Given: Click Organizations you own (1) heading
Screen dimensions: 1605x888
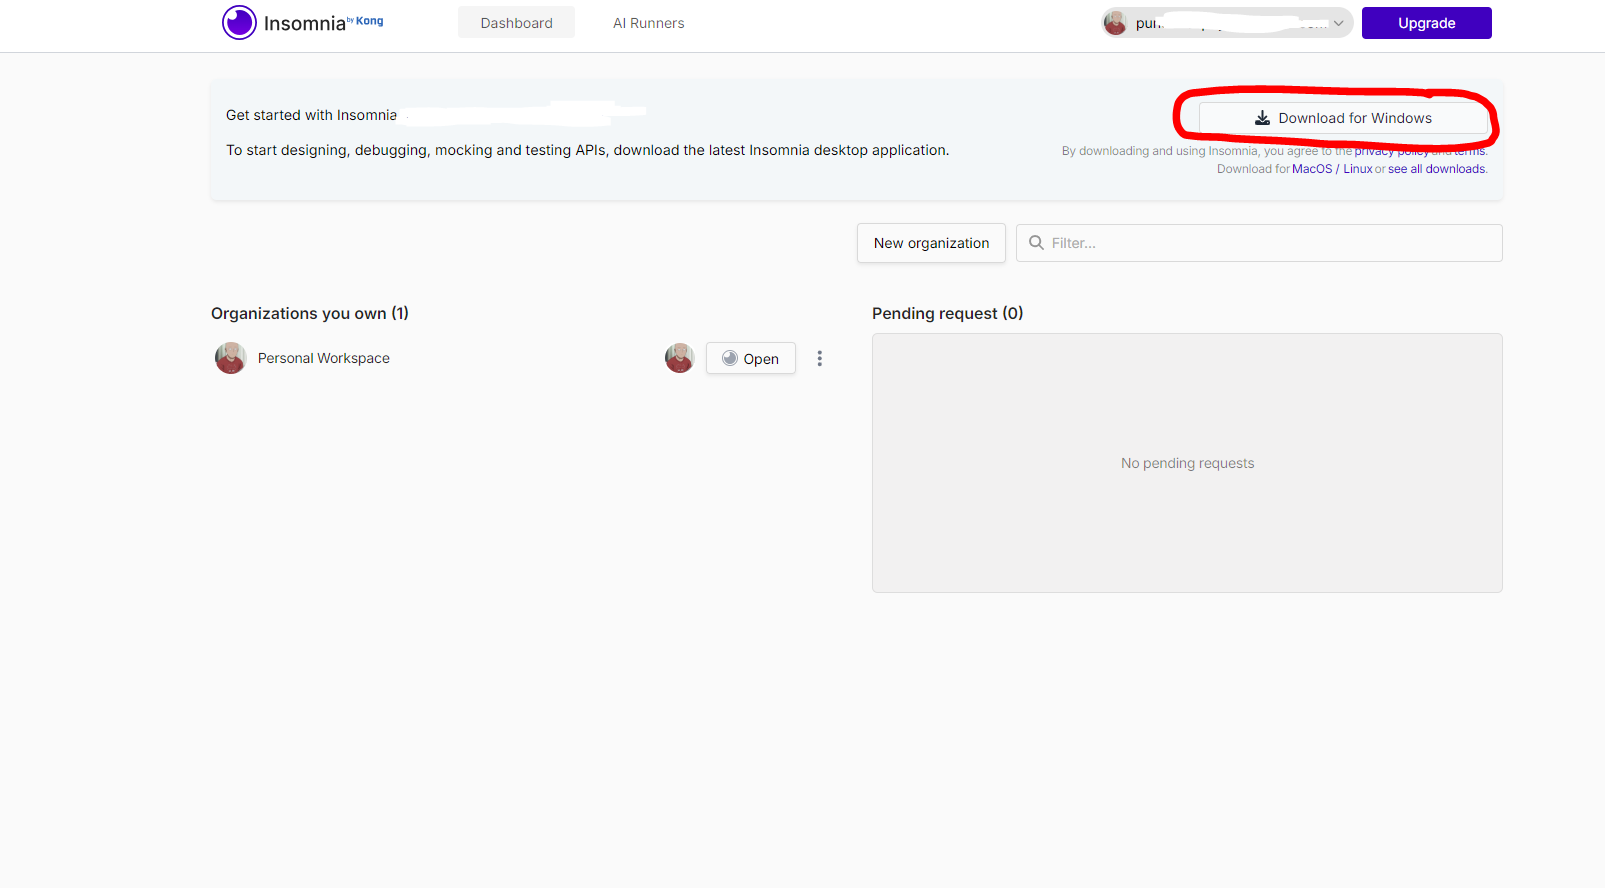Looking at the screenshot, I should (x=310, y=313).
